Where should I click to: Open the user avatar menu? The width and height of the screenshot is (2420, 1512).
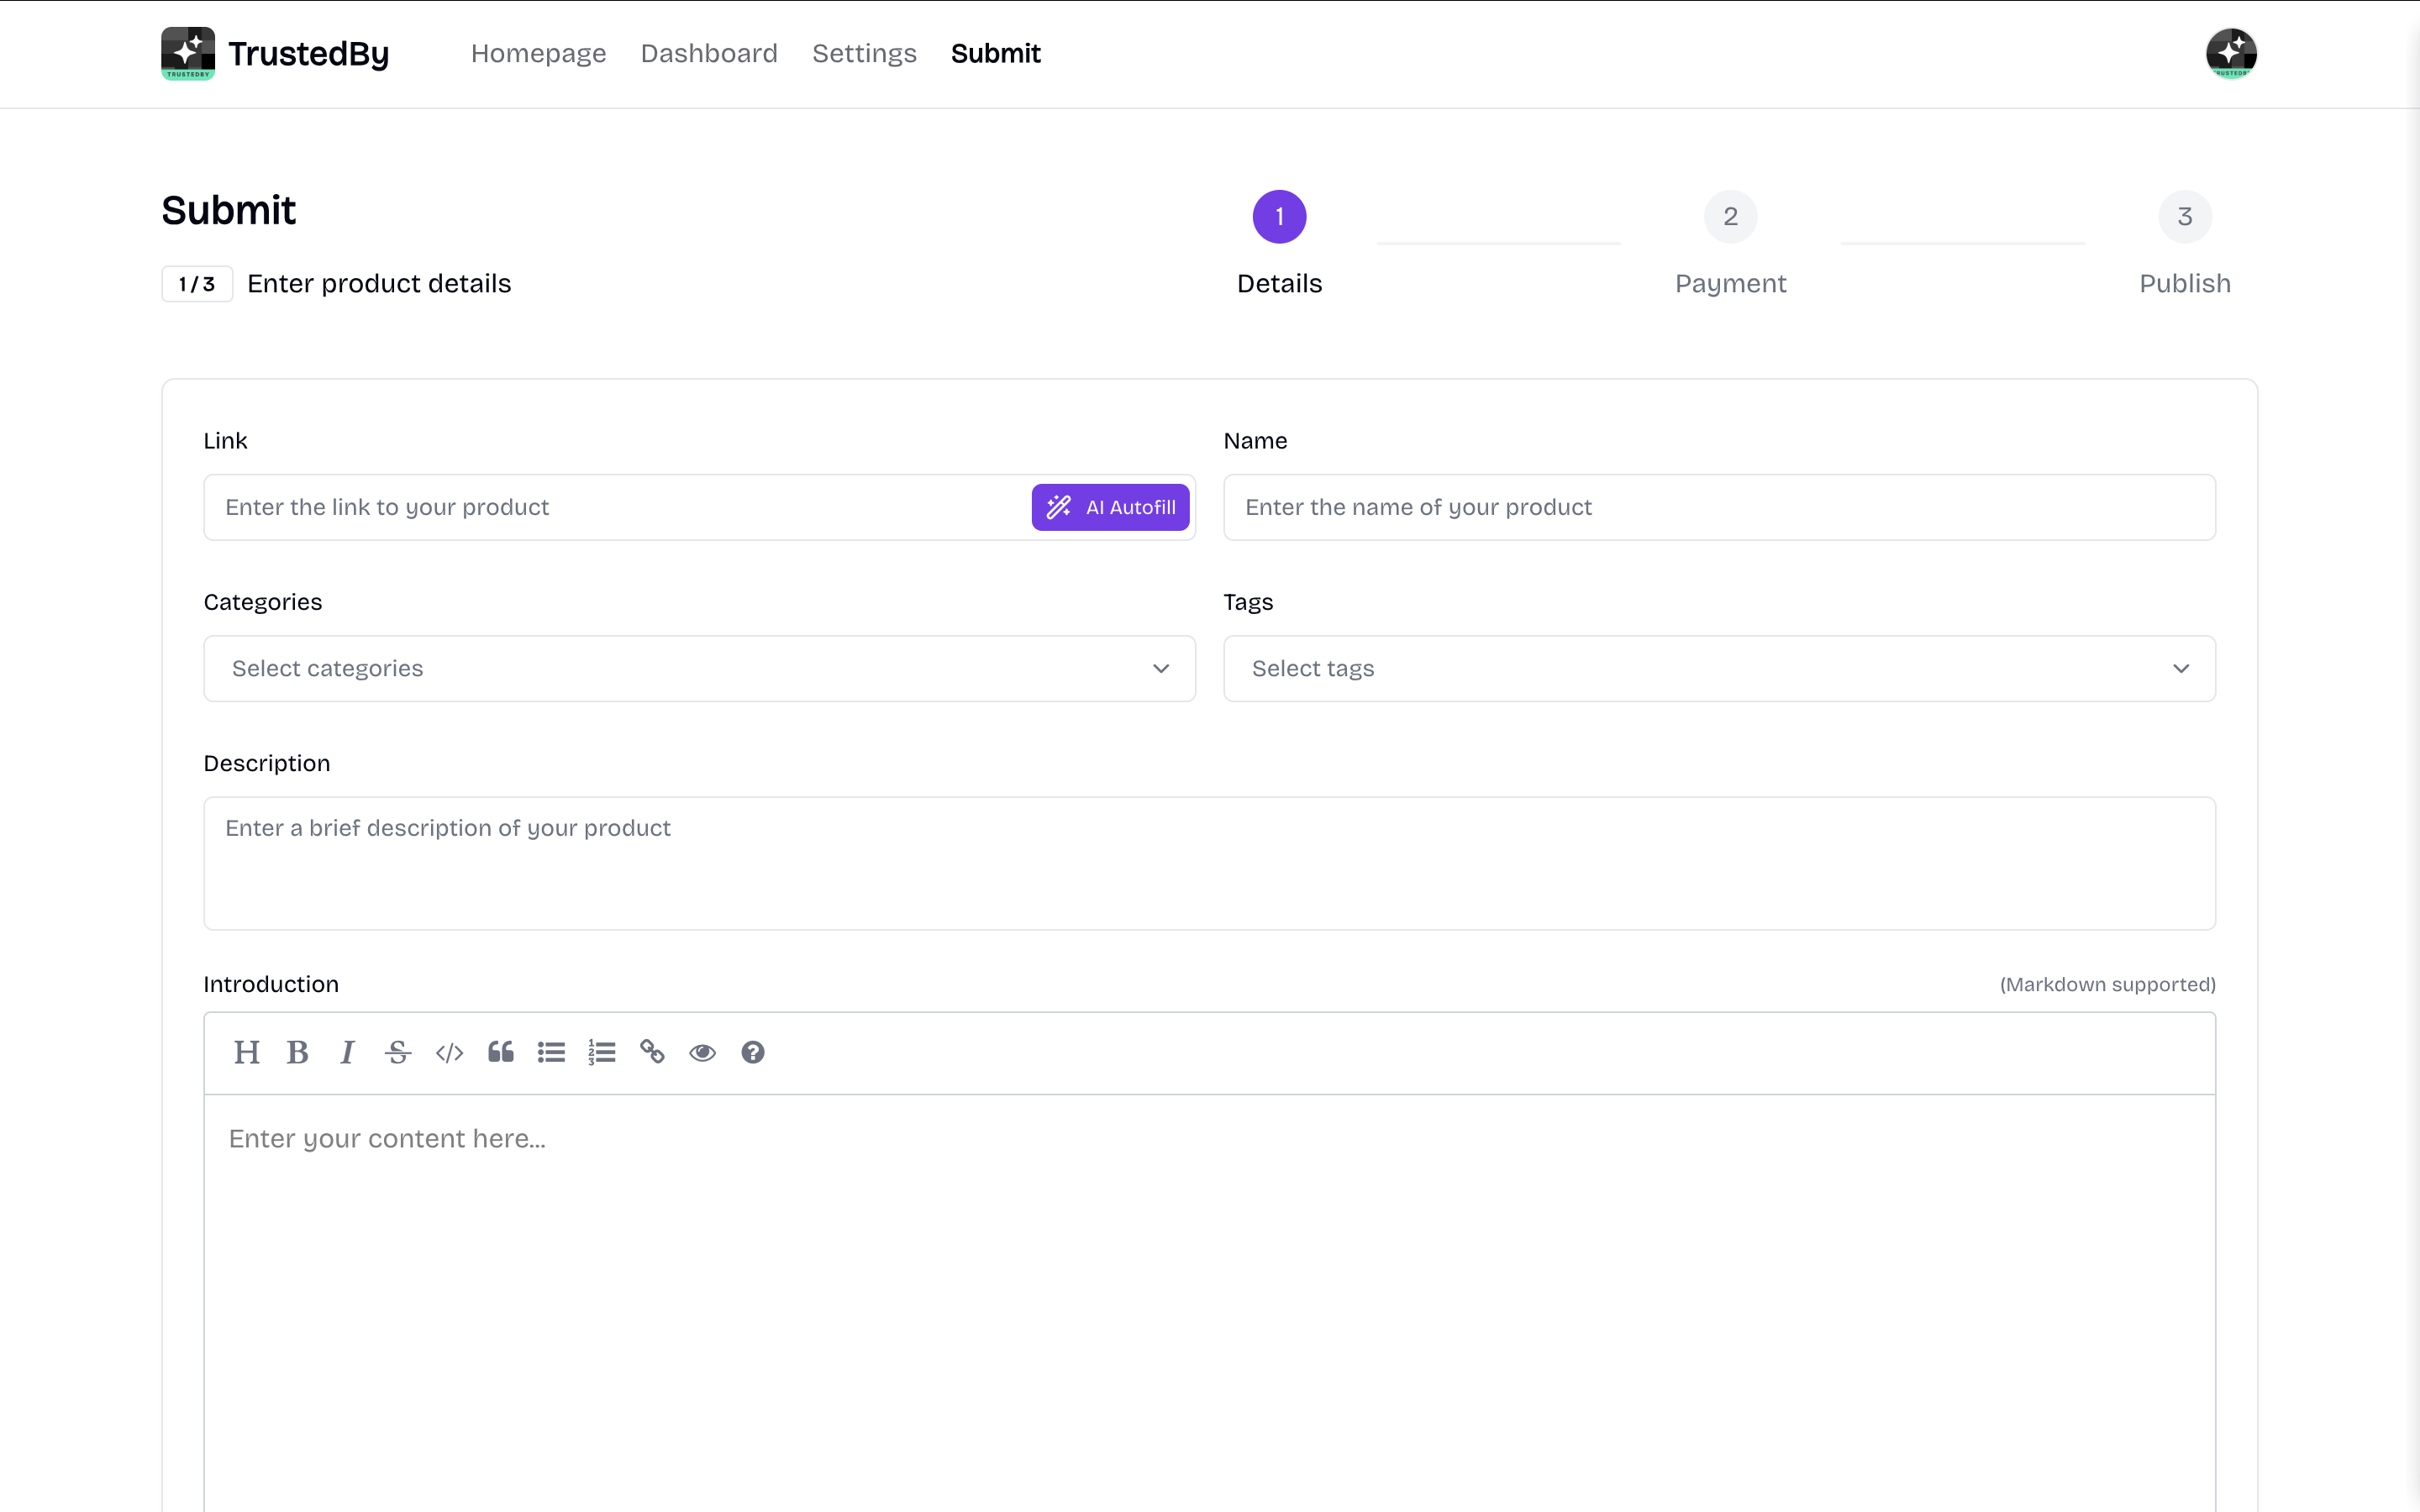2231,53
